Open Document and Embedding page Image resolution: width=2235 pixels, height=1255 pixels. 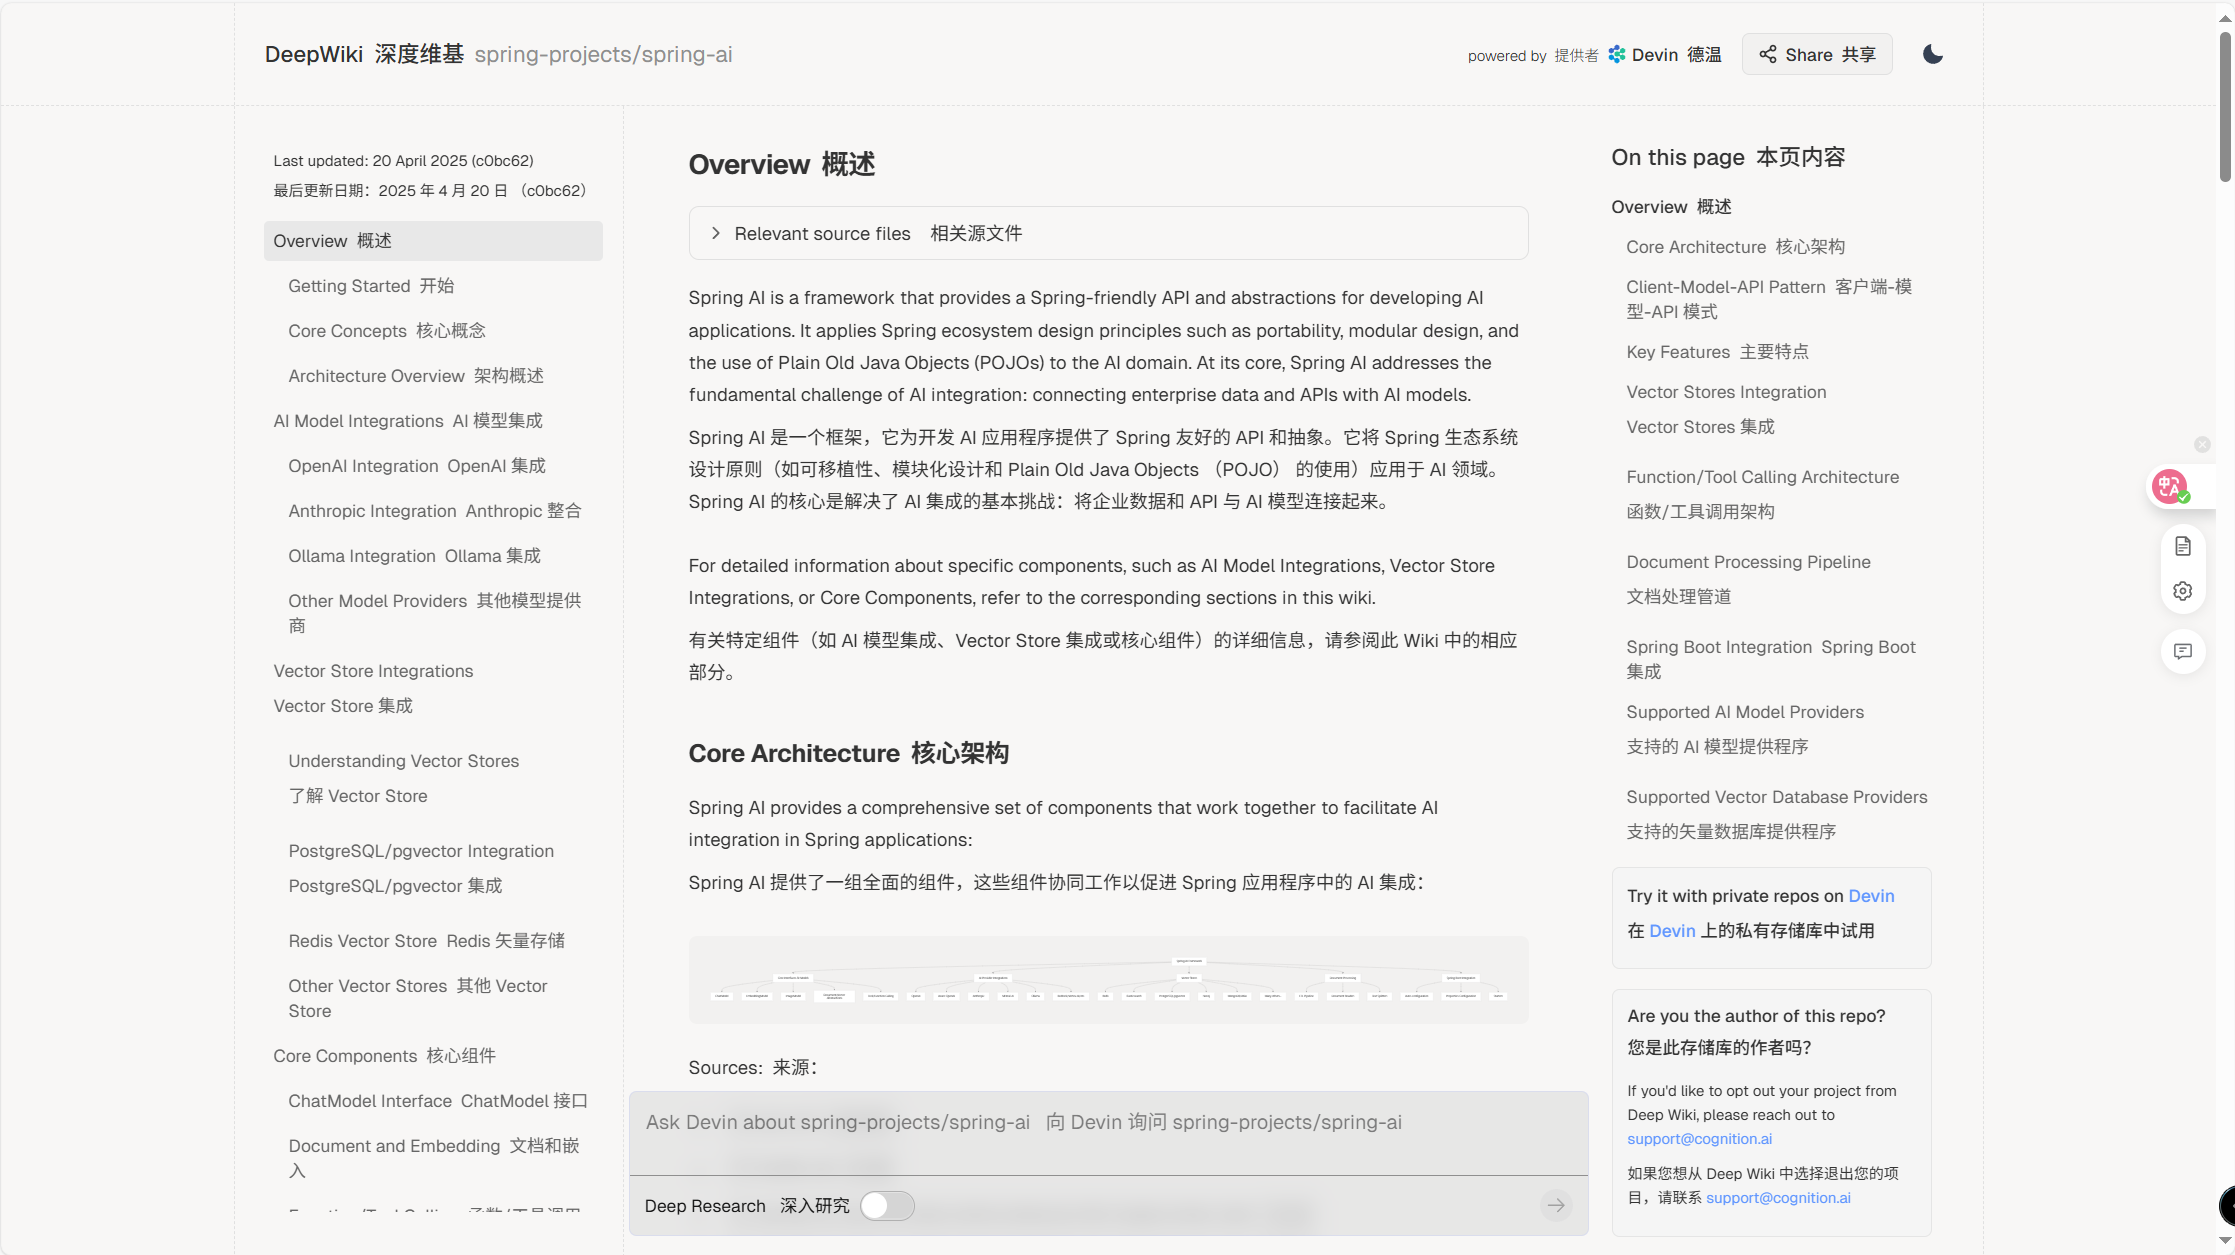pos(434,1158)
